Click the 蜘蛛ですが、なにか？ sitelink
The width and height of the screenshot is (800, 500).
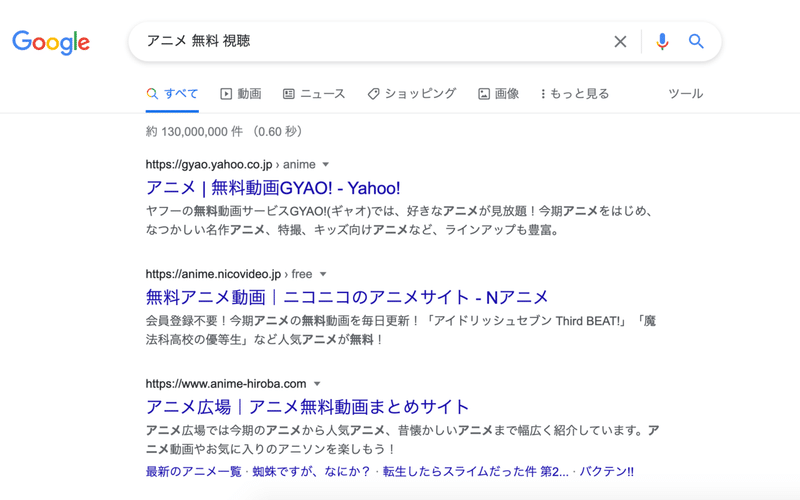(311, 471)
